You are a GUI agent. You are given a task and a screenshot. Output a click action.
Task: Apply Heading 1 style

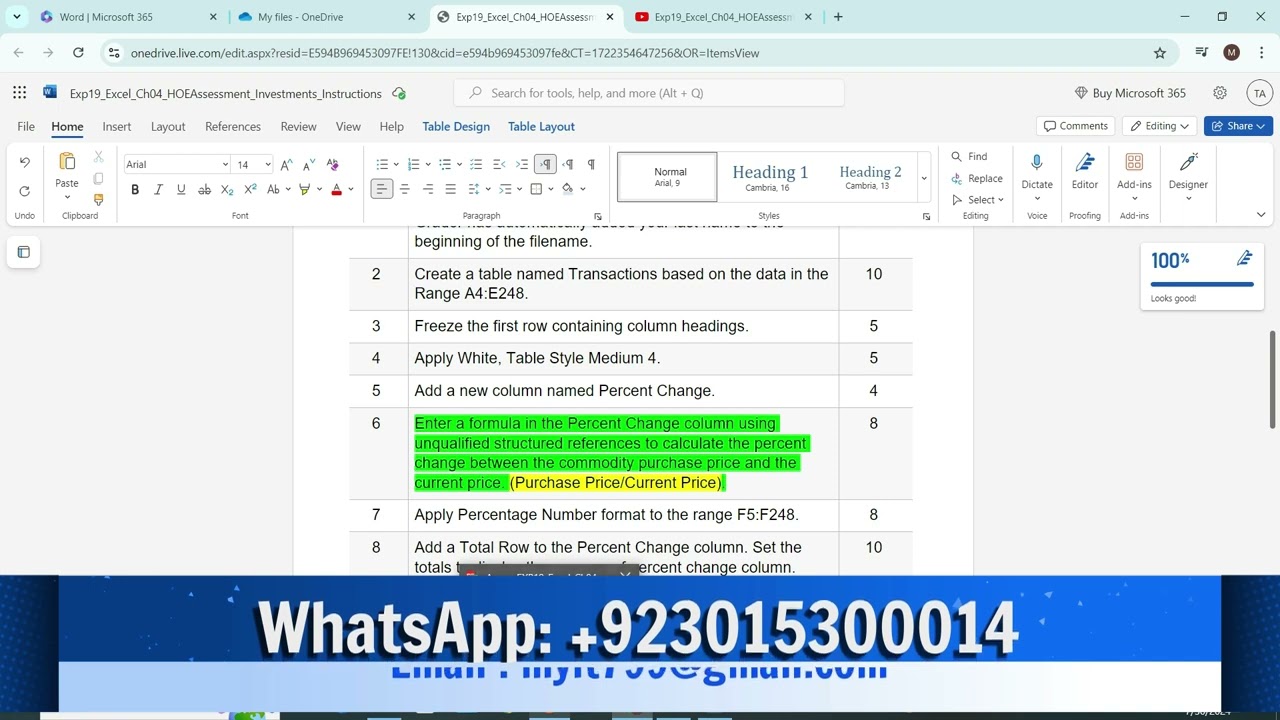coord(770,177)
